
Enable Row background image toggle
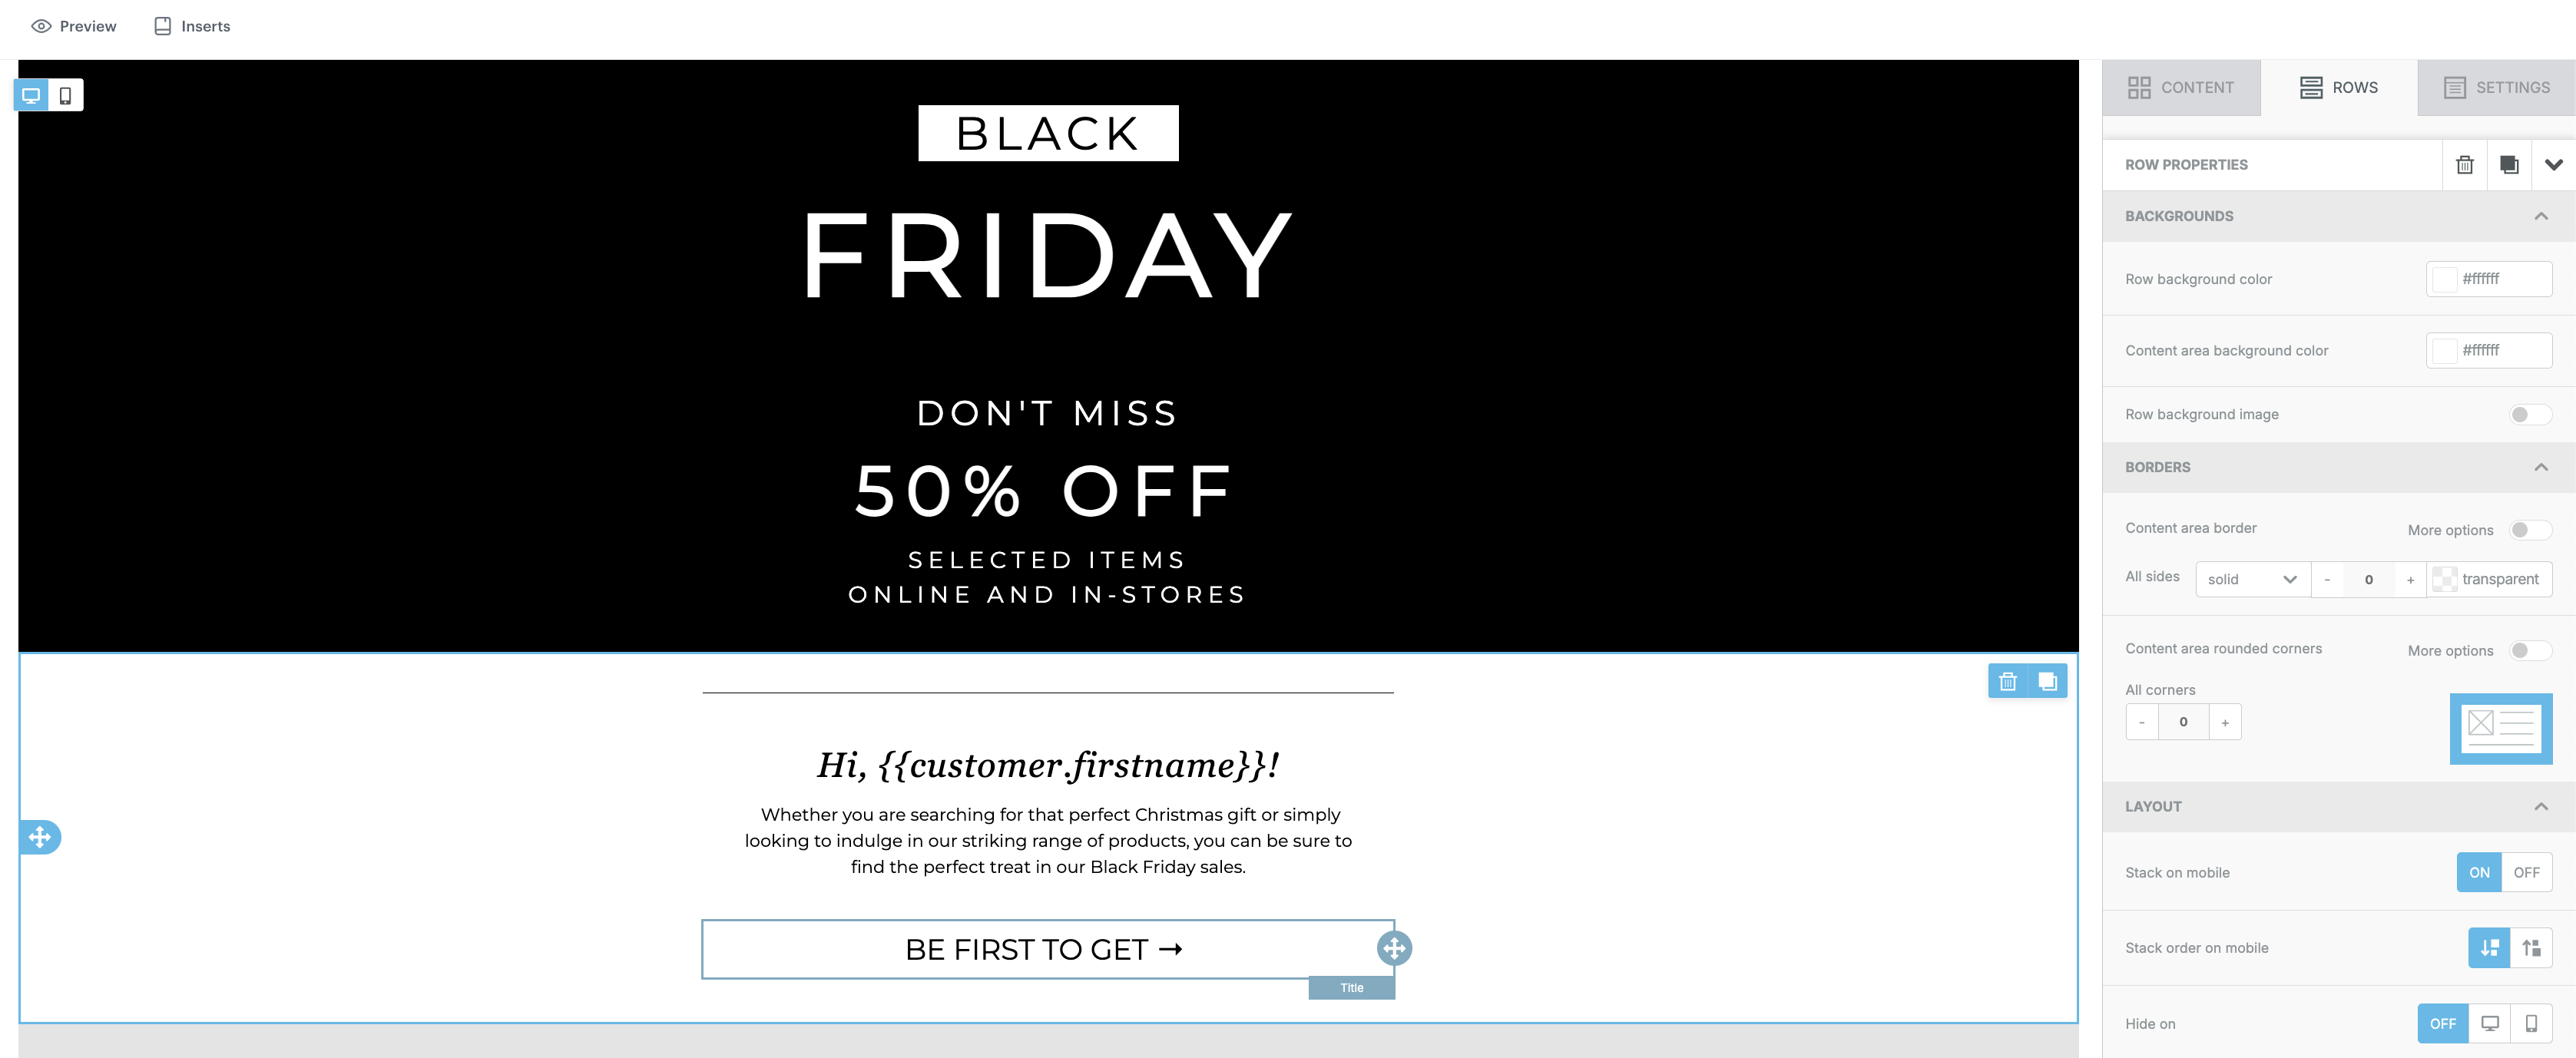tap(2529, 415)
